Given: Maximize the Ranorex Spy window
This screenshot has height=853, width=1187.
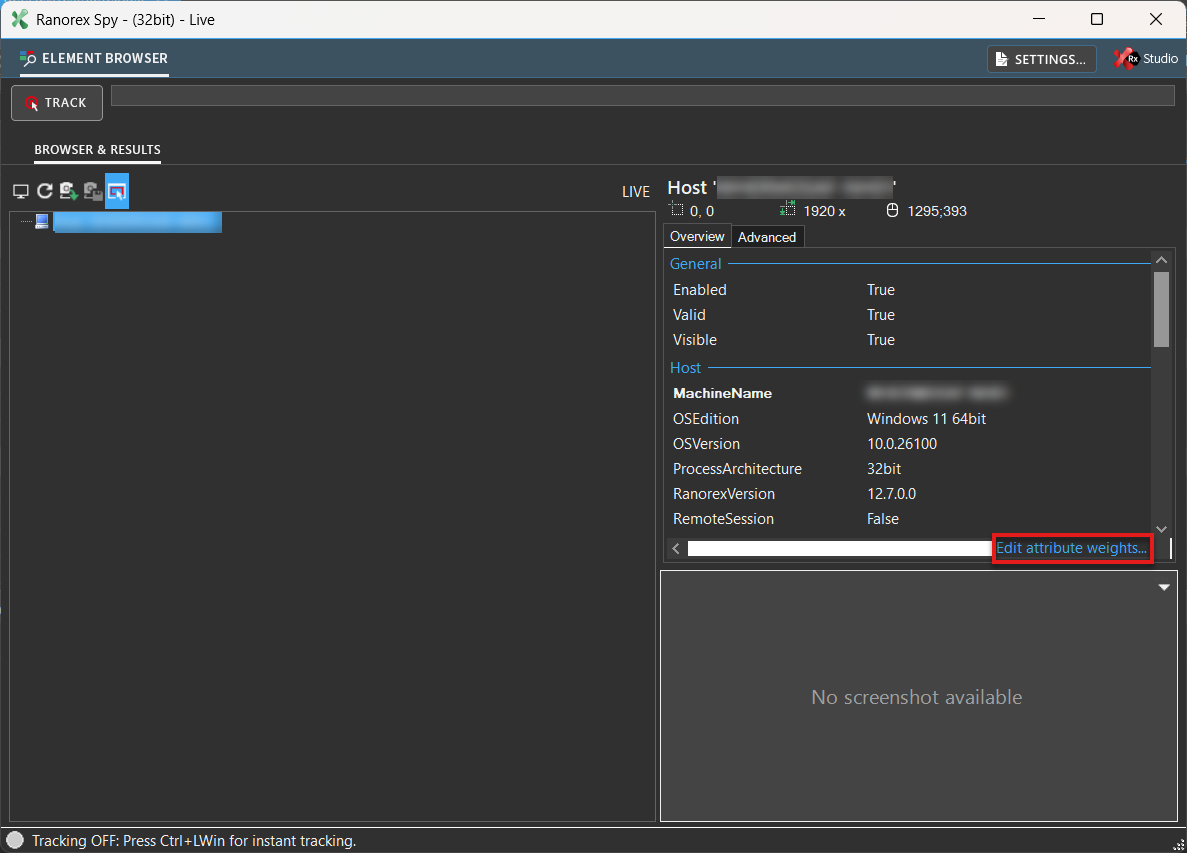Looking at the screenshot, I should tap(1096, 19).
